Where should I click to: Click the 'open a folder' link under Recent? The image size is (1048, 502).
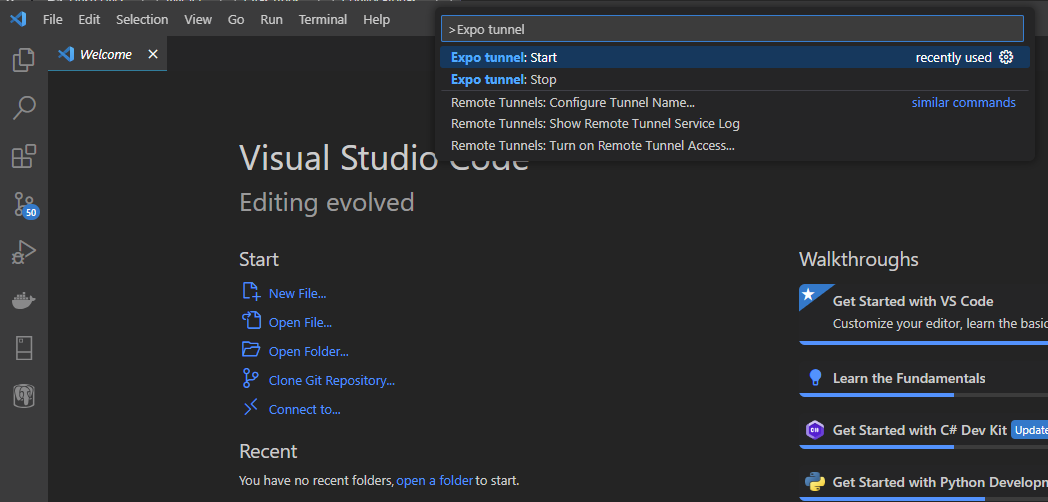(434, 480)
